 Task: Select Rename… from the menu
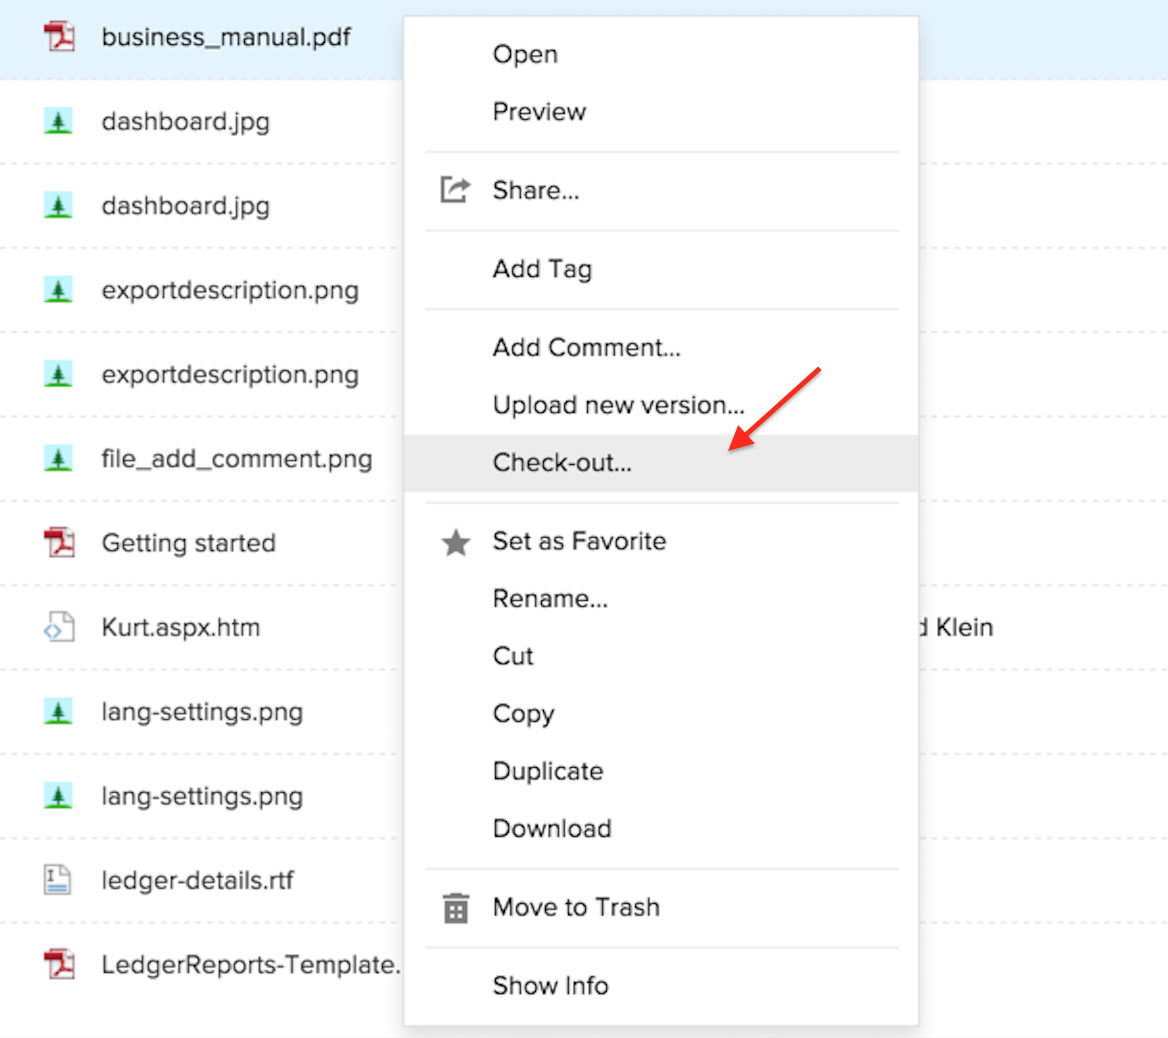(x=550, y=599)
